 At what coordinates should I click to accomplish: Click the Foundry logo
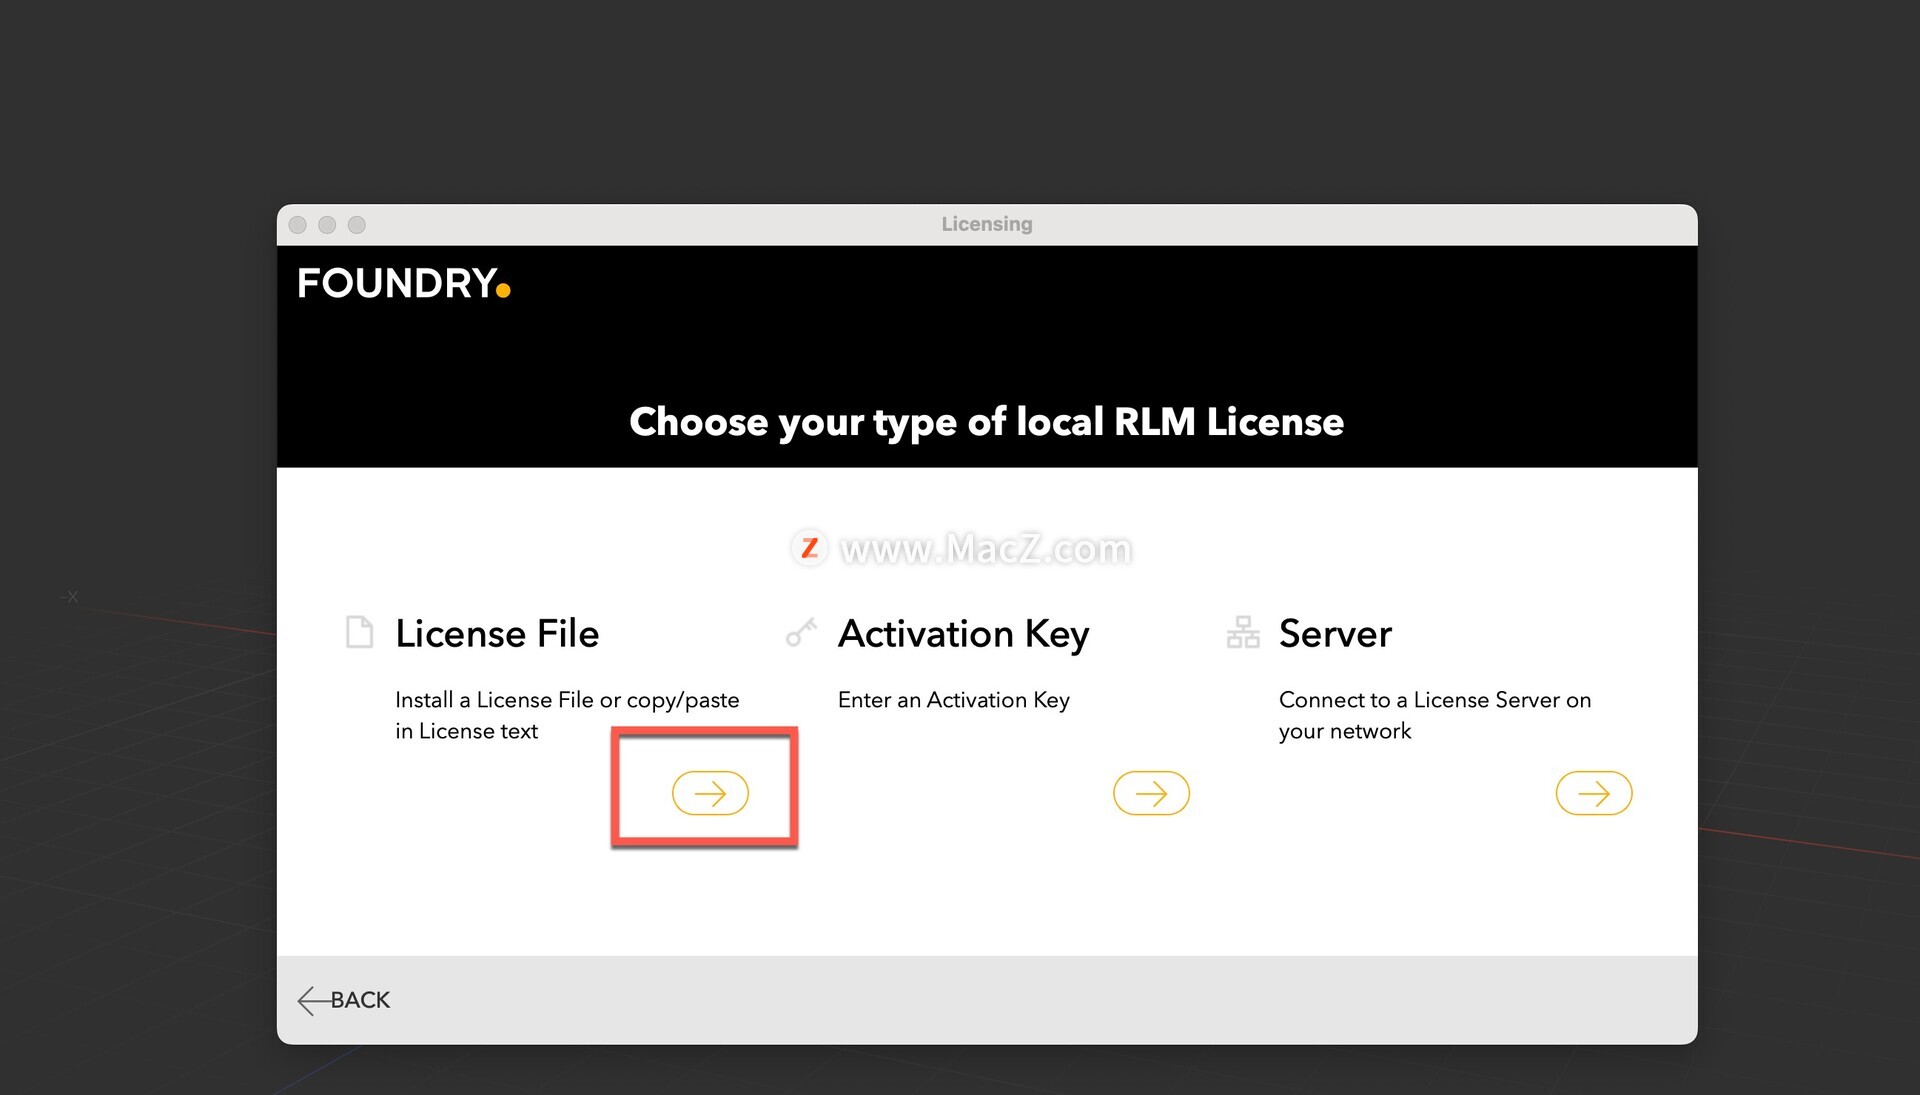point(404,283)
